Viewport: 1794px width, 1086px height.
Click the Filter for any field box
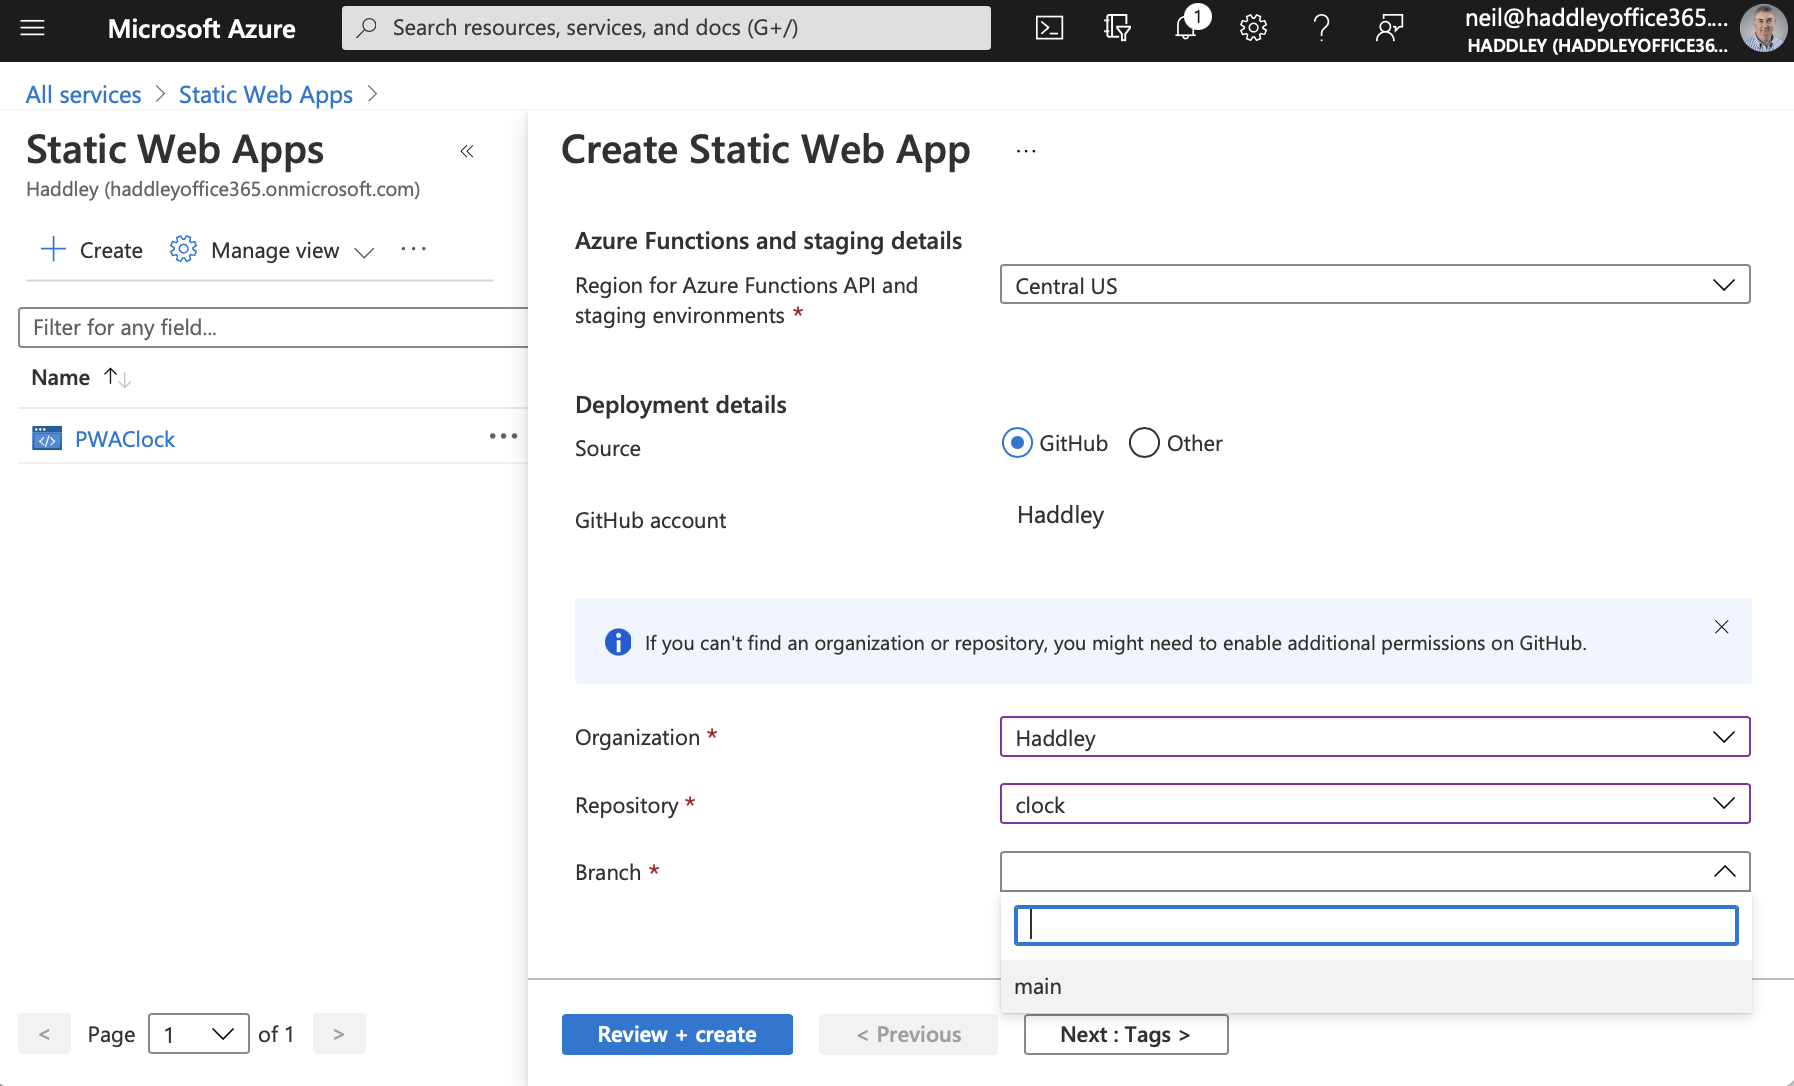click(272, 327)
